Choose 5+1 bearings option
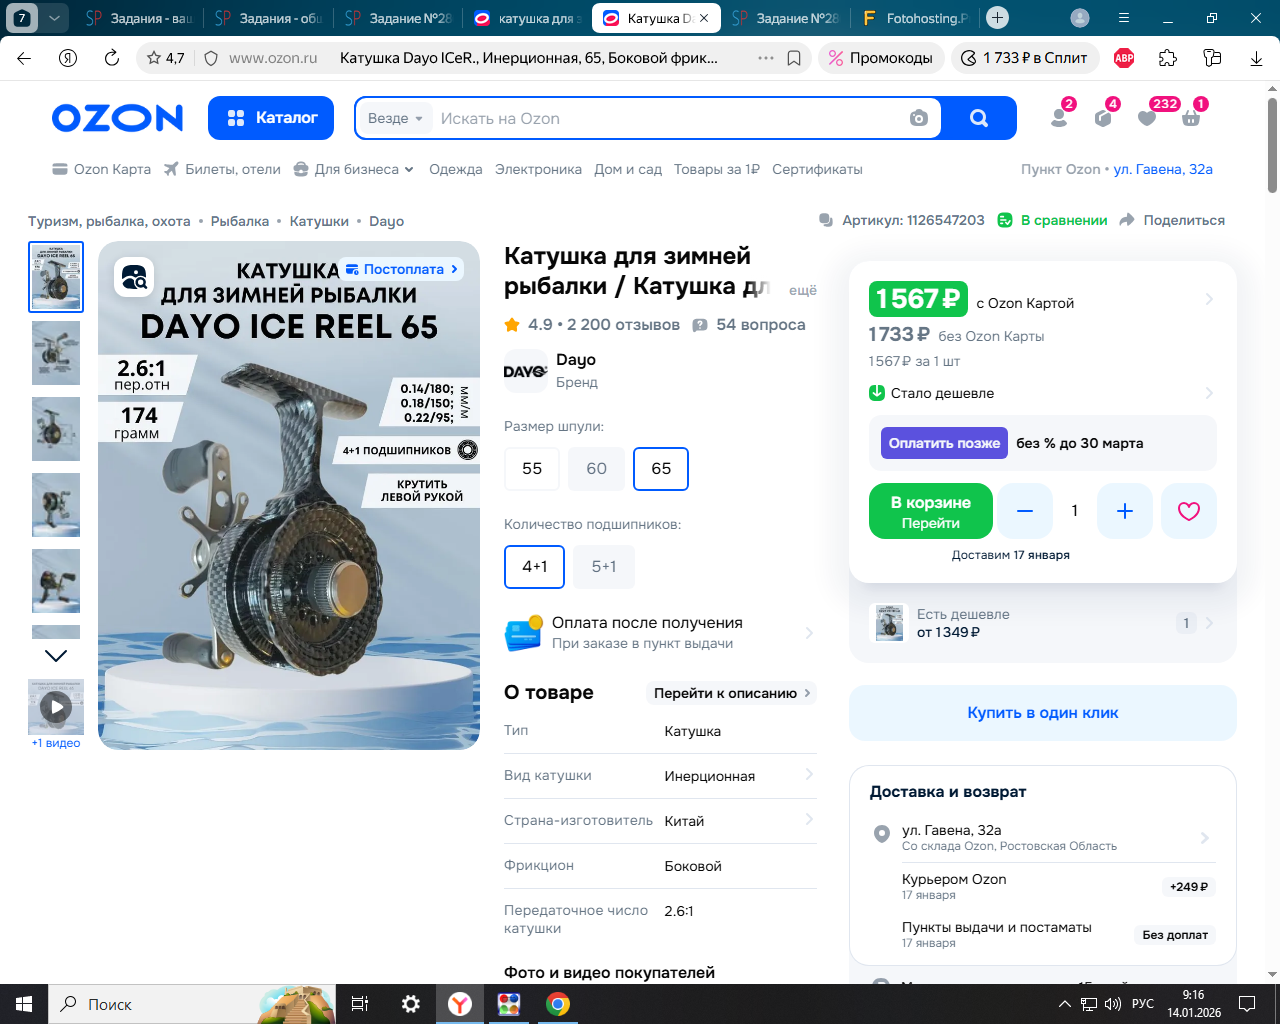1280x1024 pixels. pos(604,567)
